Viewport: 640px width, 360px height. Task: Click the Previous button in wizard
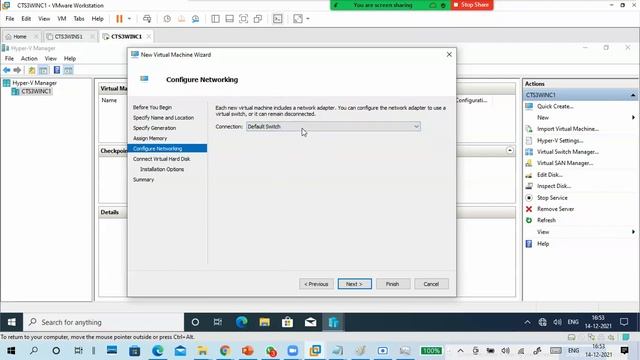[316, 284]
